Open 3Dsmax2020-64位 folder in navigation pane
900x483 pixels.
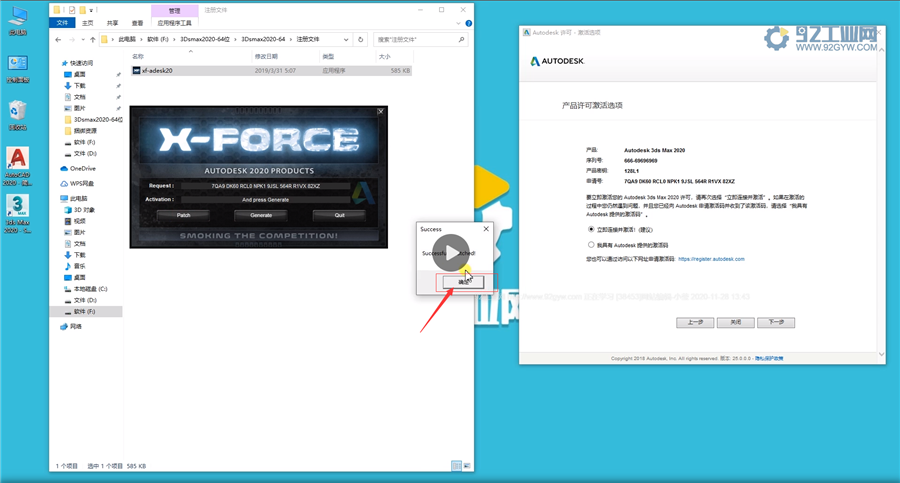click(x=98, y=119)
